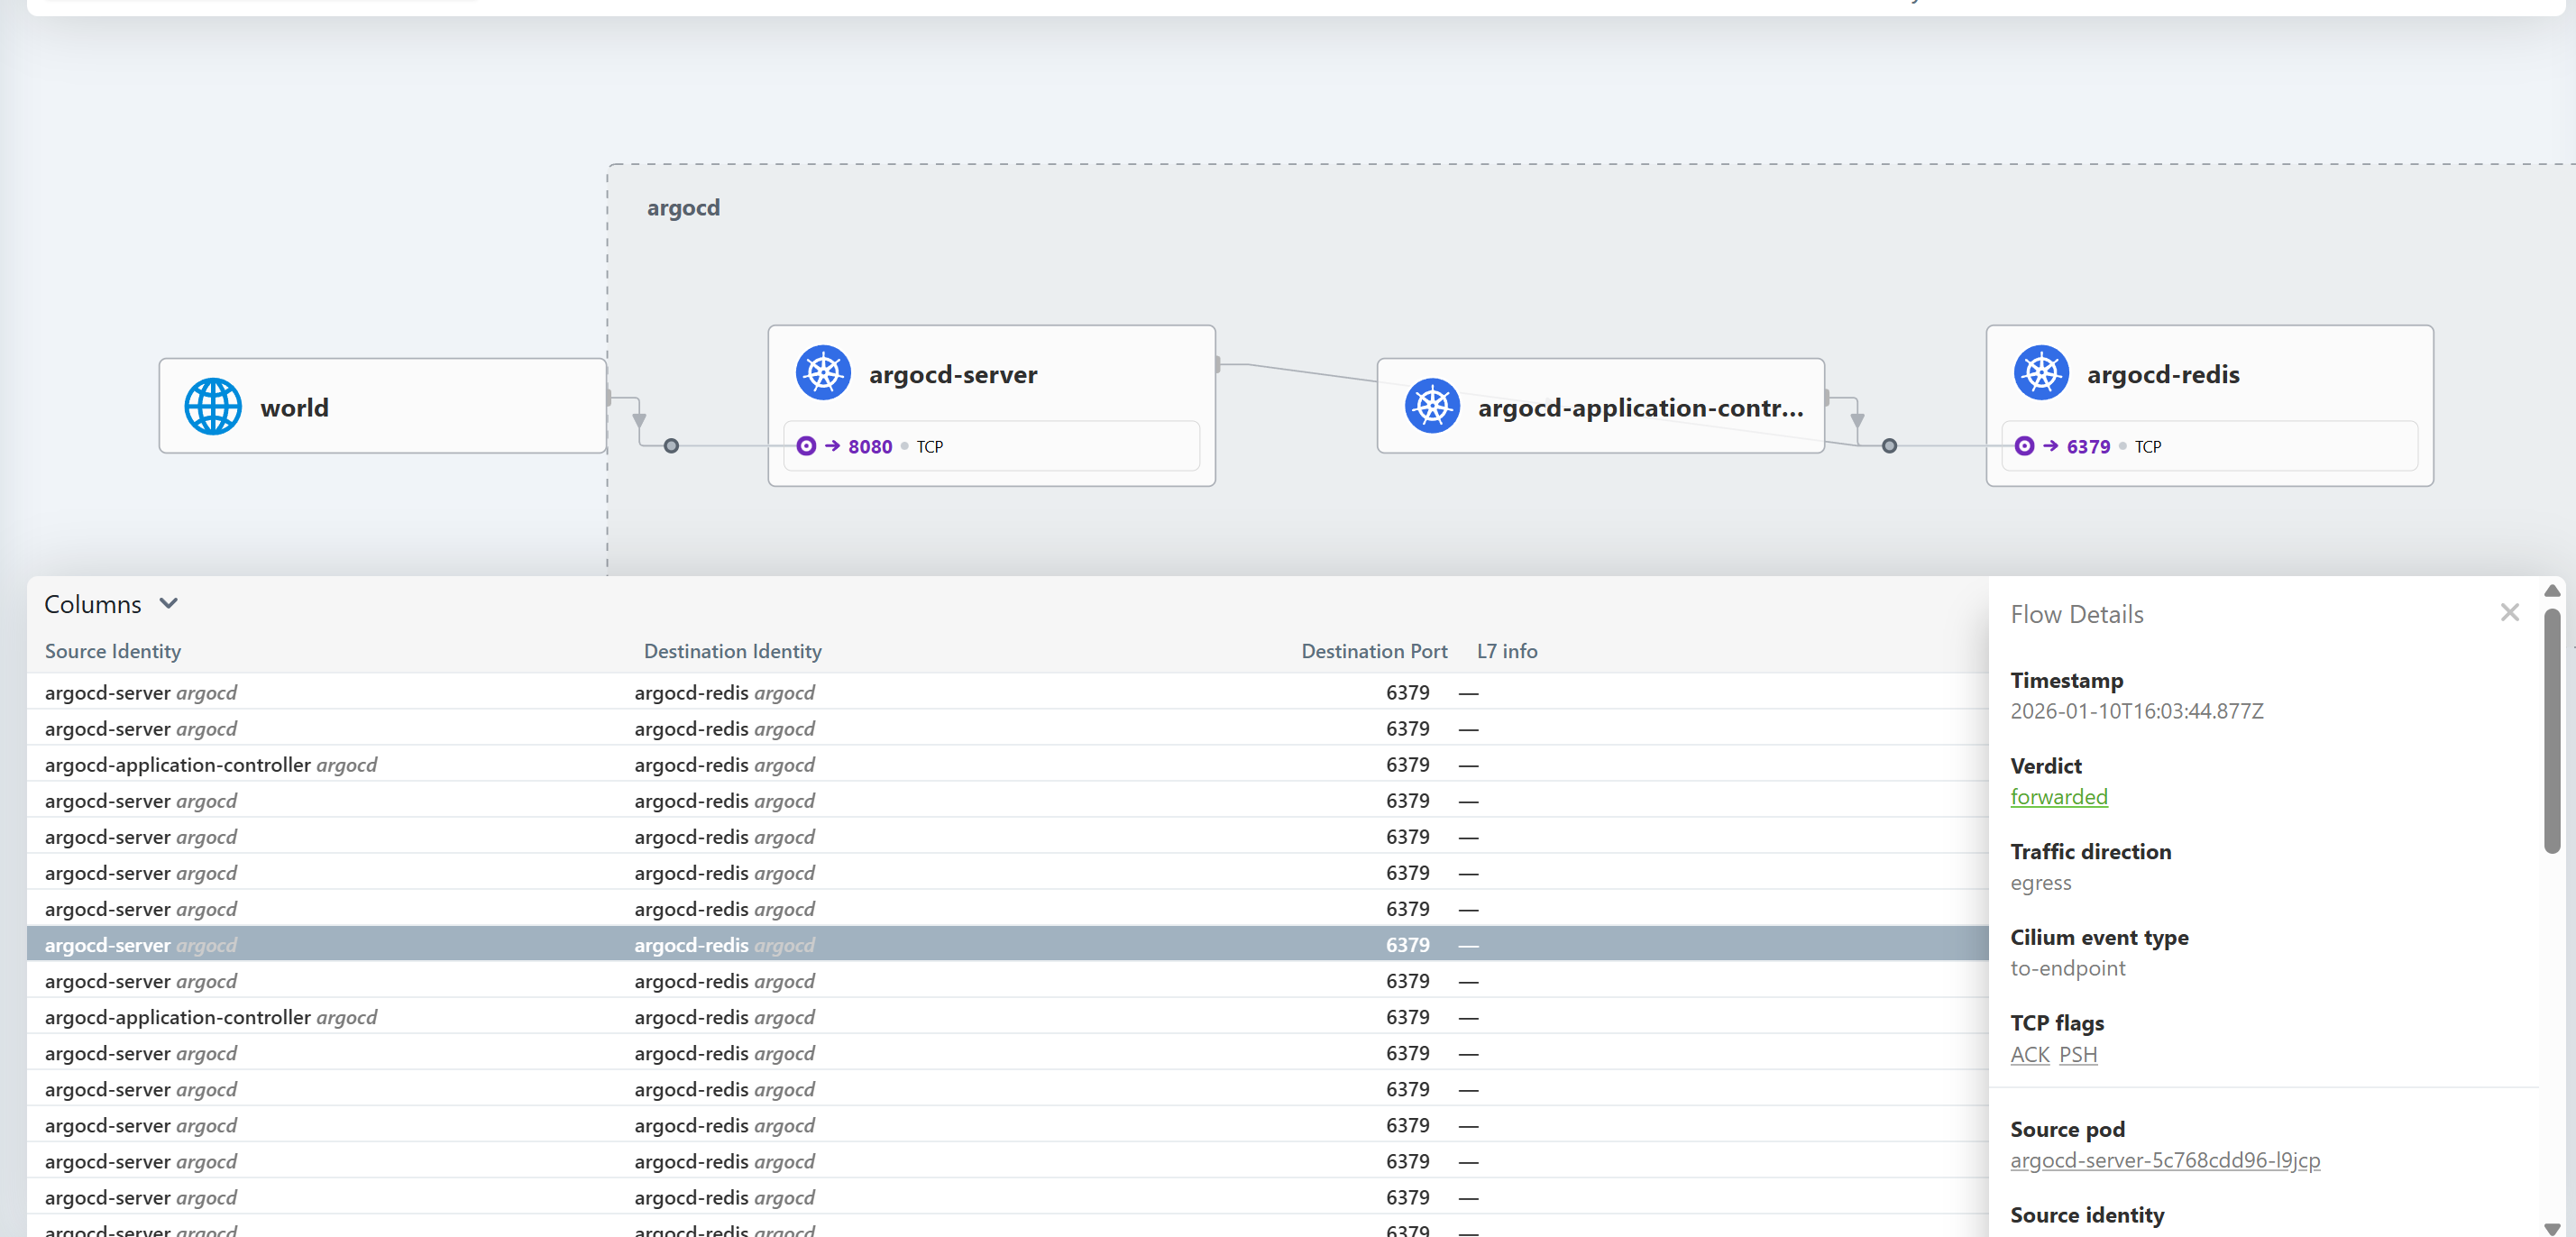Click the argocd-application-controller Kubernetes icon
Screen dimensions: 2576x1237
pyautogui.click(x=1432, y=407)
